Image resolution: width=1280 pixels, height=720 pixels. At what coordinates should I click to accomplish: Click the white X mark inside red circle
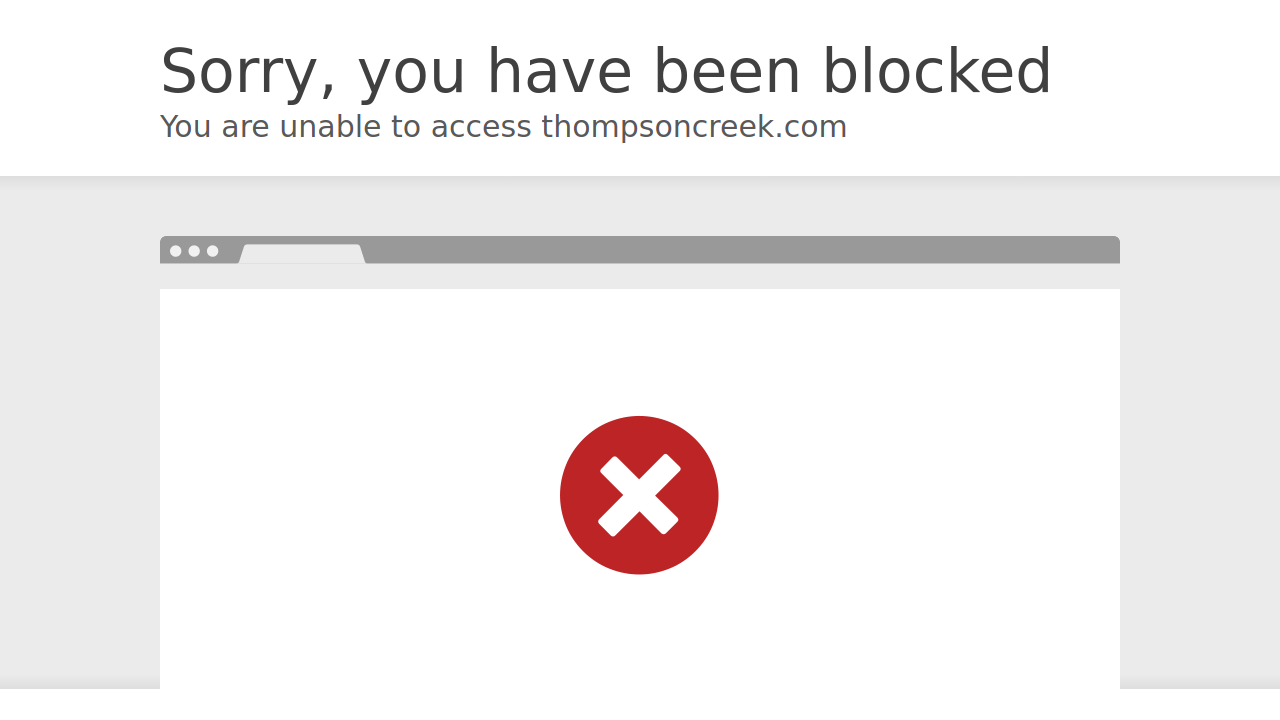639,495
